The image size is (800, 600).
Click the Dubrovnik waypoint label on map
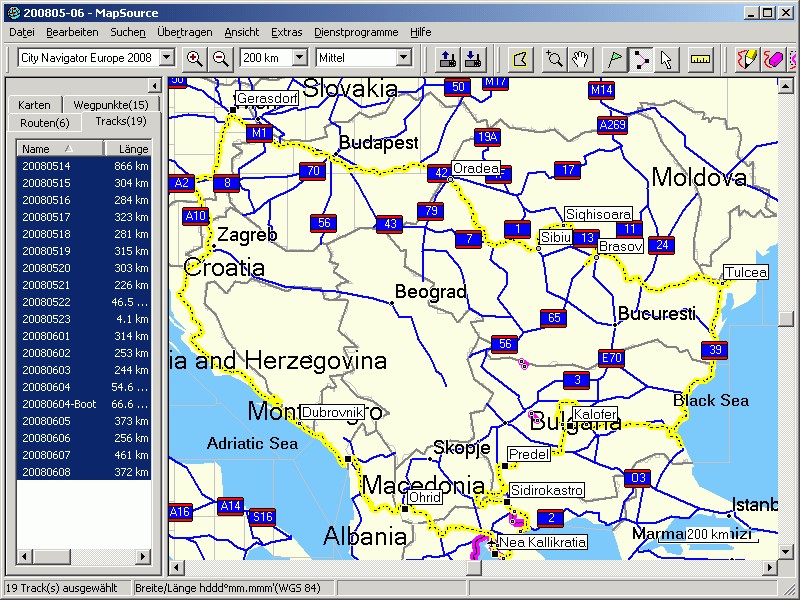pos(332,412)
